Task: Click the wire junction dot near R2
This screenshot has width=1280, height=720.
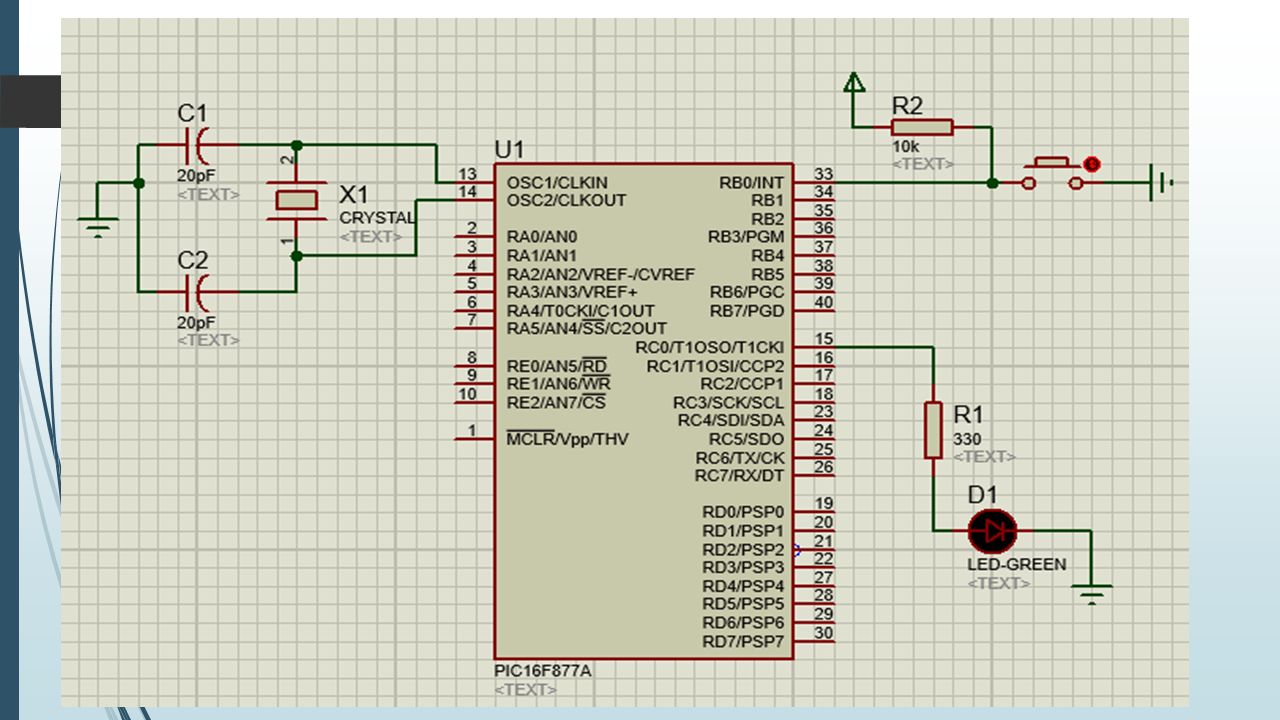Action: click(992, 183)
